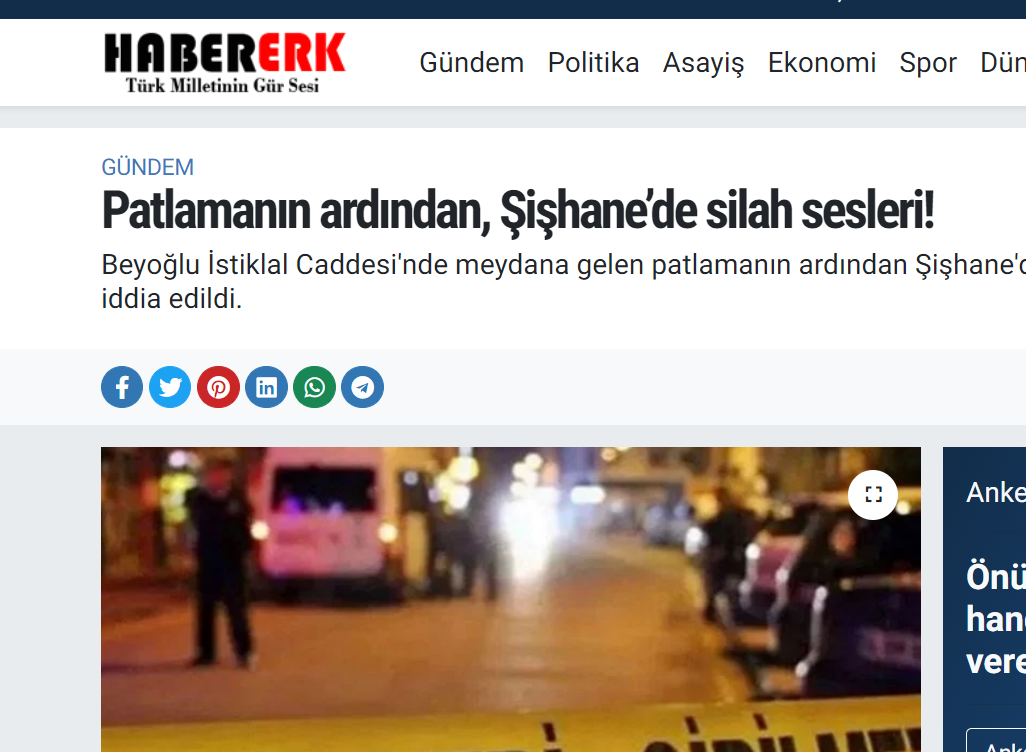Open the Ekonomi section
Image resolution: width=1026 pixels, height=752 pixels.
click(x=822, y=63)
